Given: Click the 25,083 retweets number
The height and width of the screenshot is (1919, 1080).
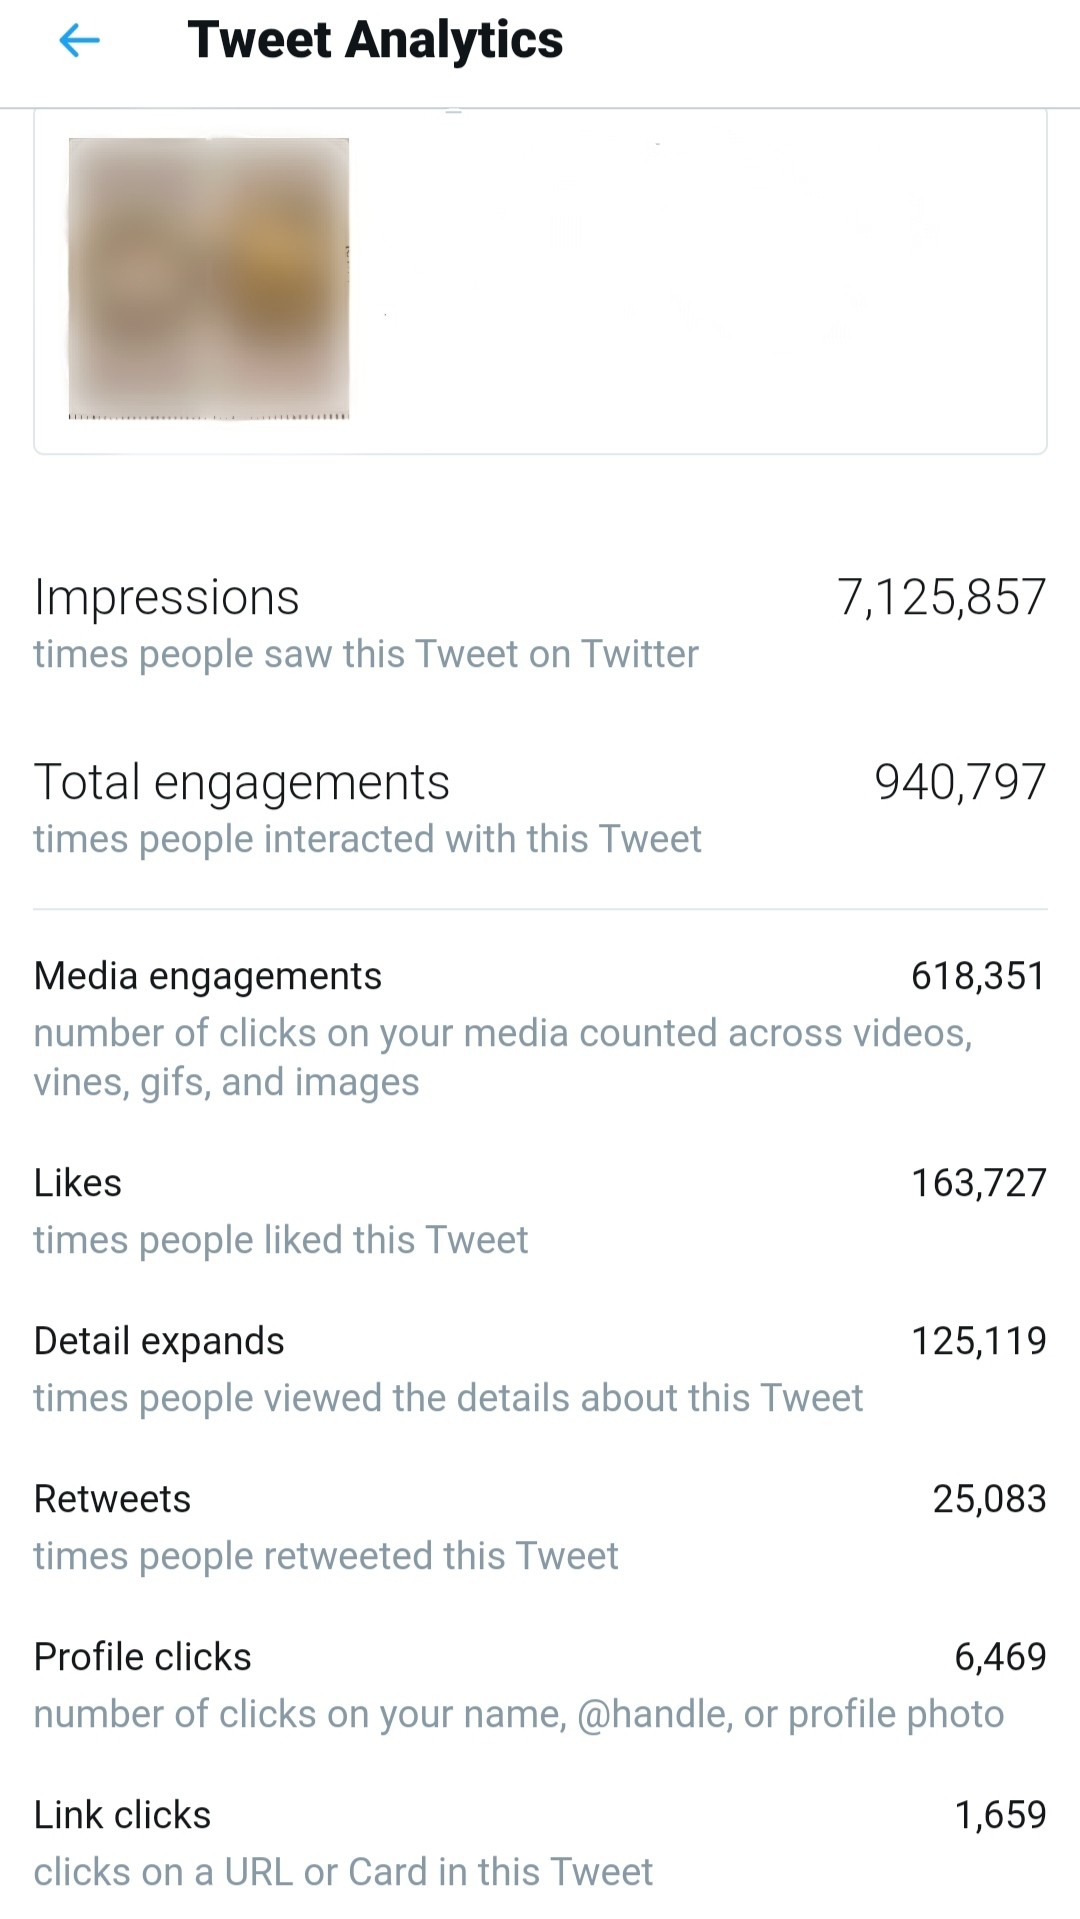Looking at the screenshot, I should pyautogui.click(x=989, y=1499).
